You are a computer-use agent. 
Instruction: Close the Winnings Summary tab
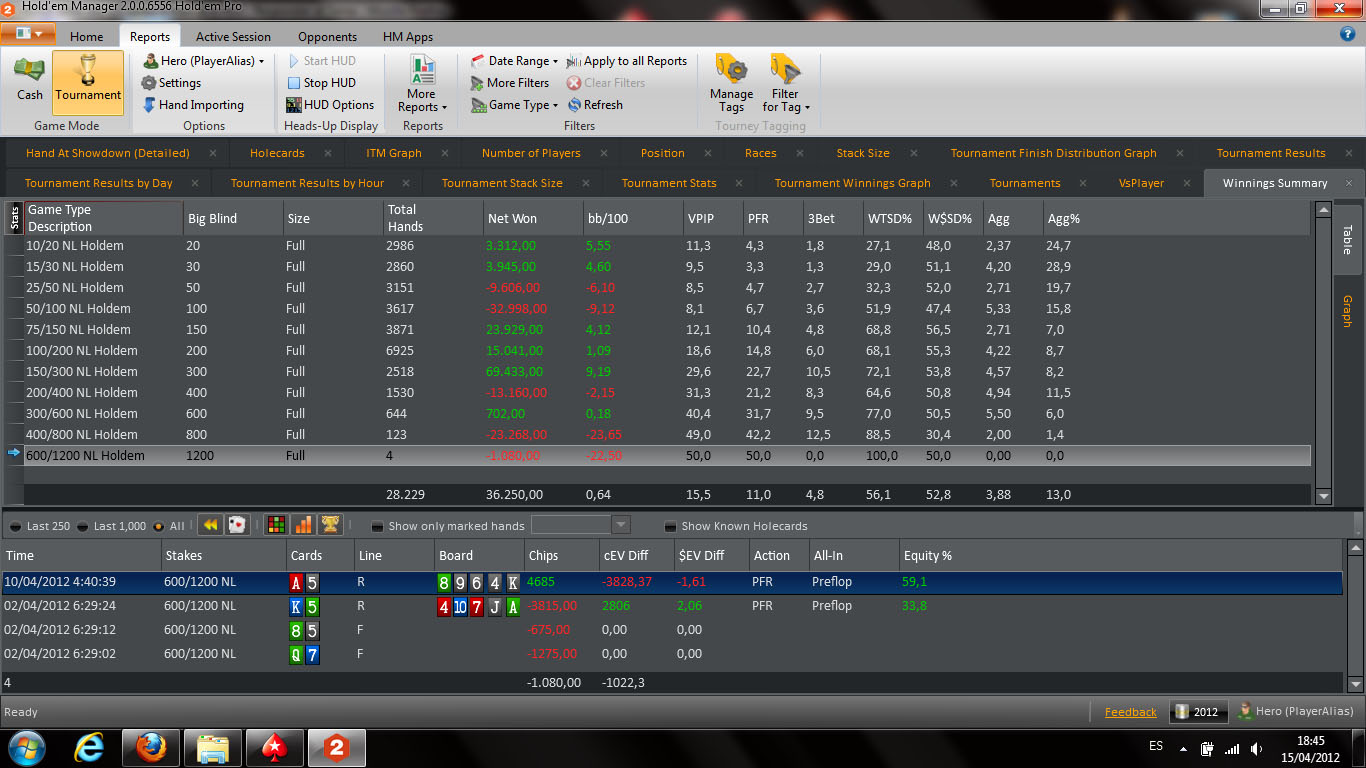(x=1348, y=183)
